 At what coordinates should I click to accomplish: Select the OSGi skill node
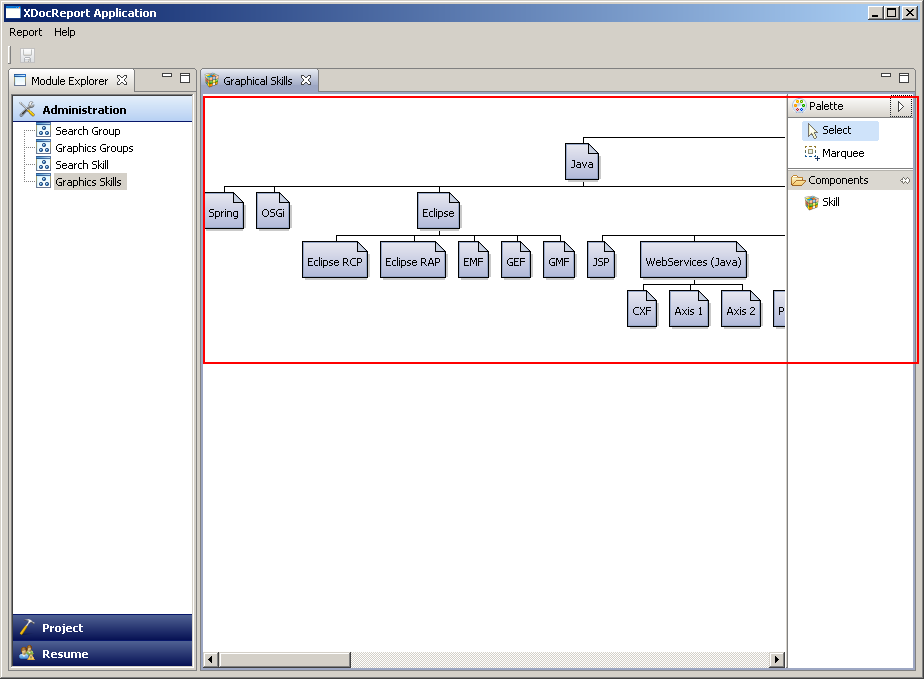point(273,210)
